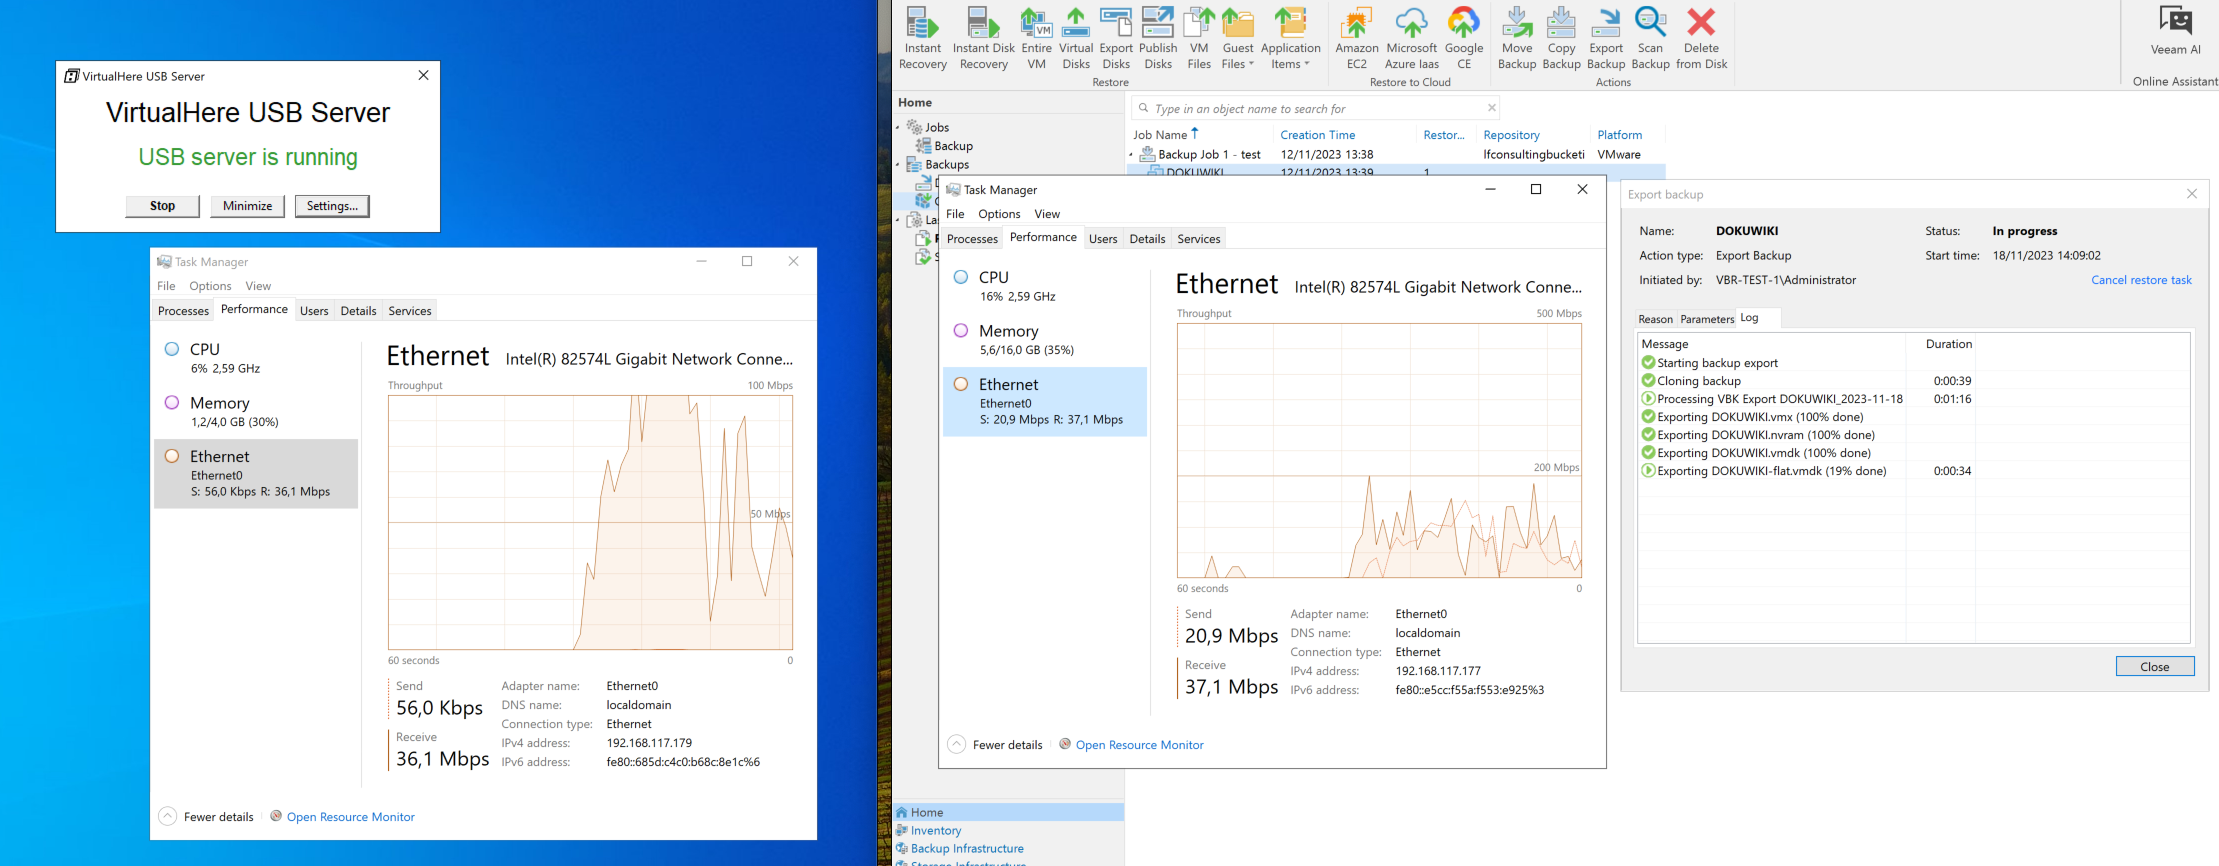Switch to Reason tab in Export backup
The image size is (2219, 866).
[1655, 319]
